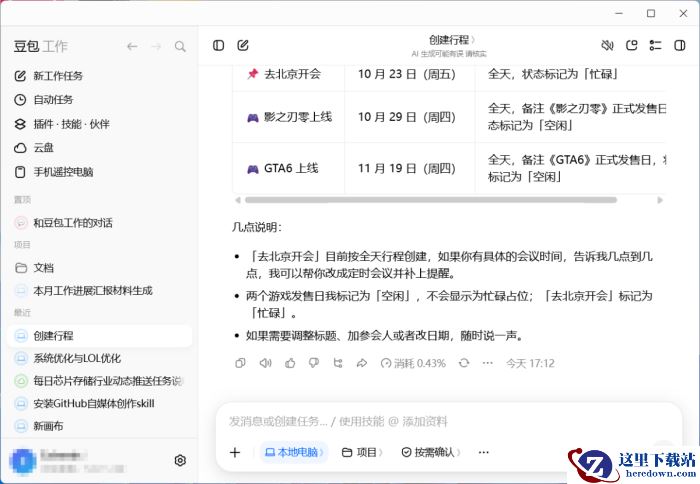The height and width of the screenshot is (484, 700).
Task: Open the 项目 selector dropdown
Action: (362, 452)
